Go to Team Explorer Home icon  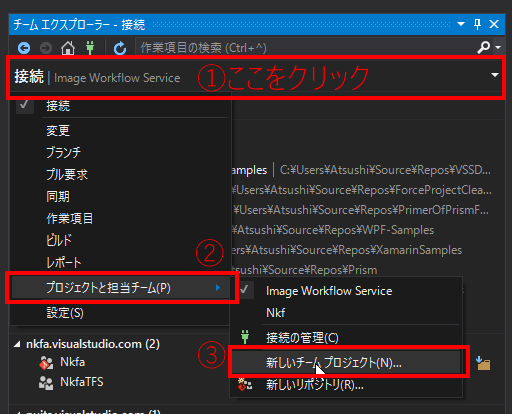pyautogui.click(x=68, y=48)
